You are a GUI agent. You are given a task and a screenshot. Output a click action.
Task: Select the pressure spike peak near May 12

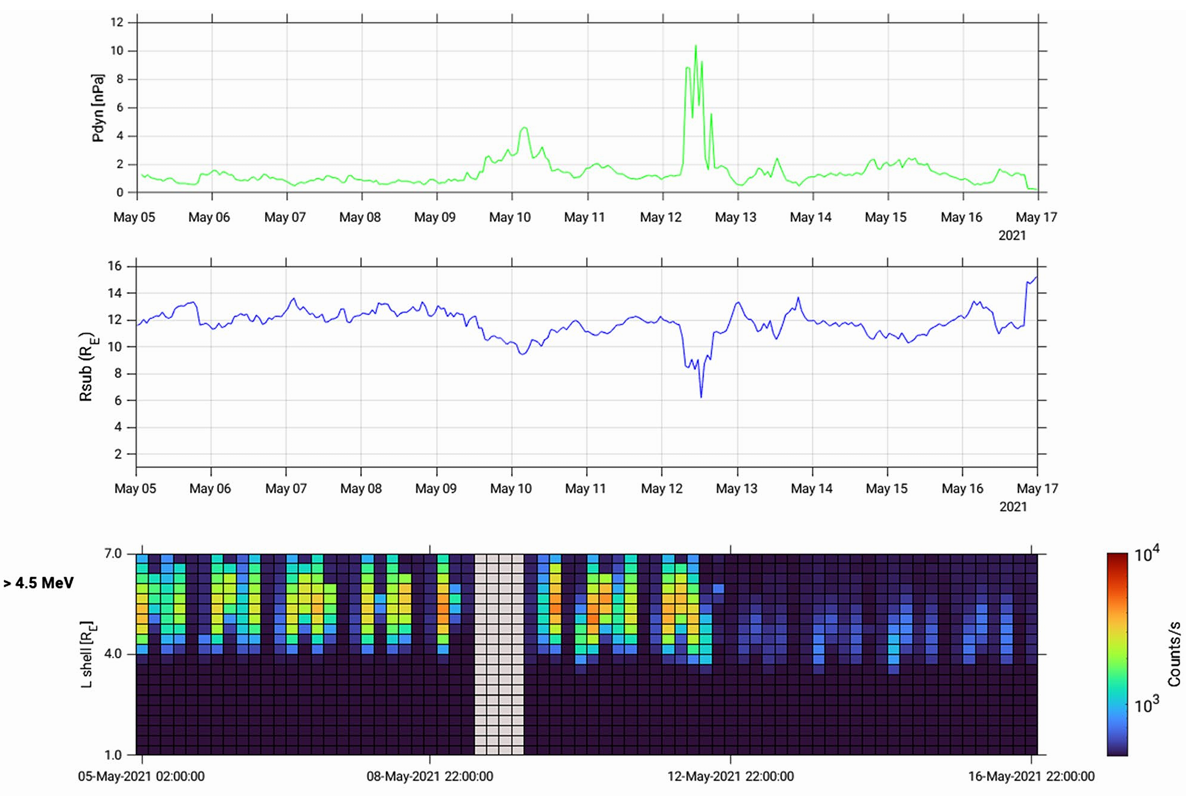tap(697, 46)
